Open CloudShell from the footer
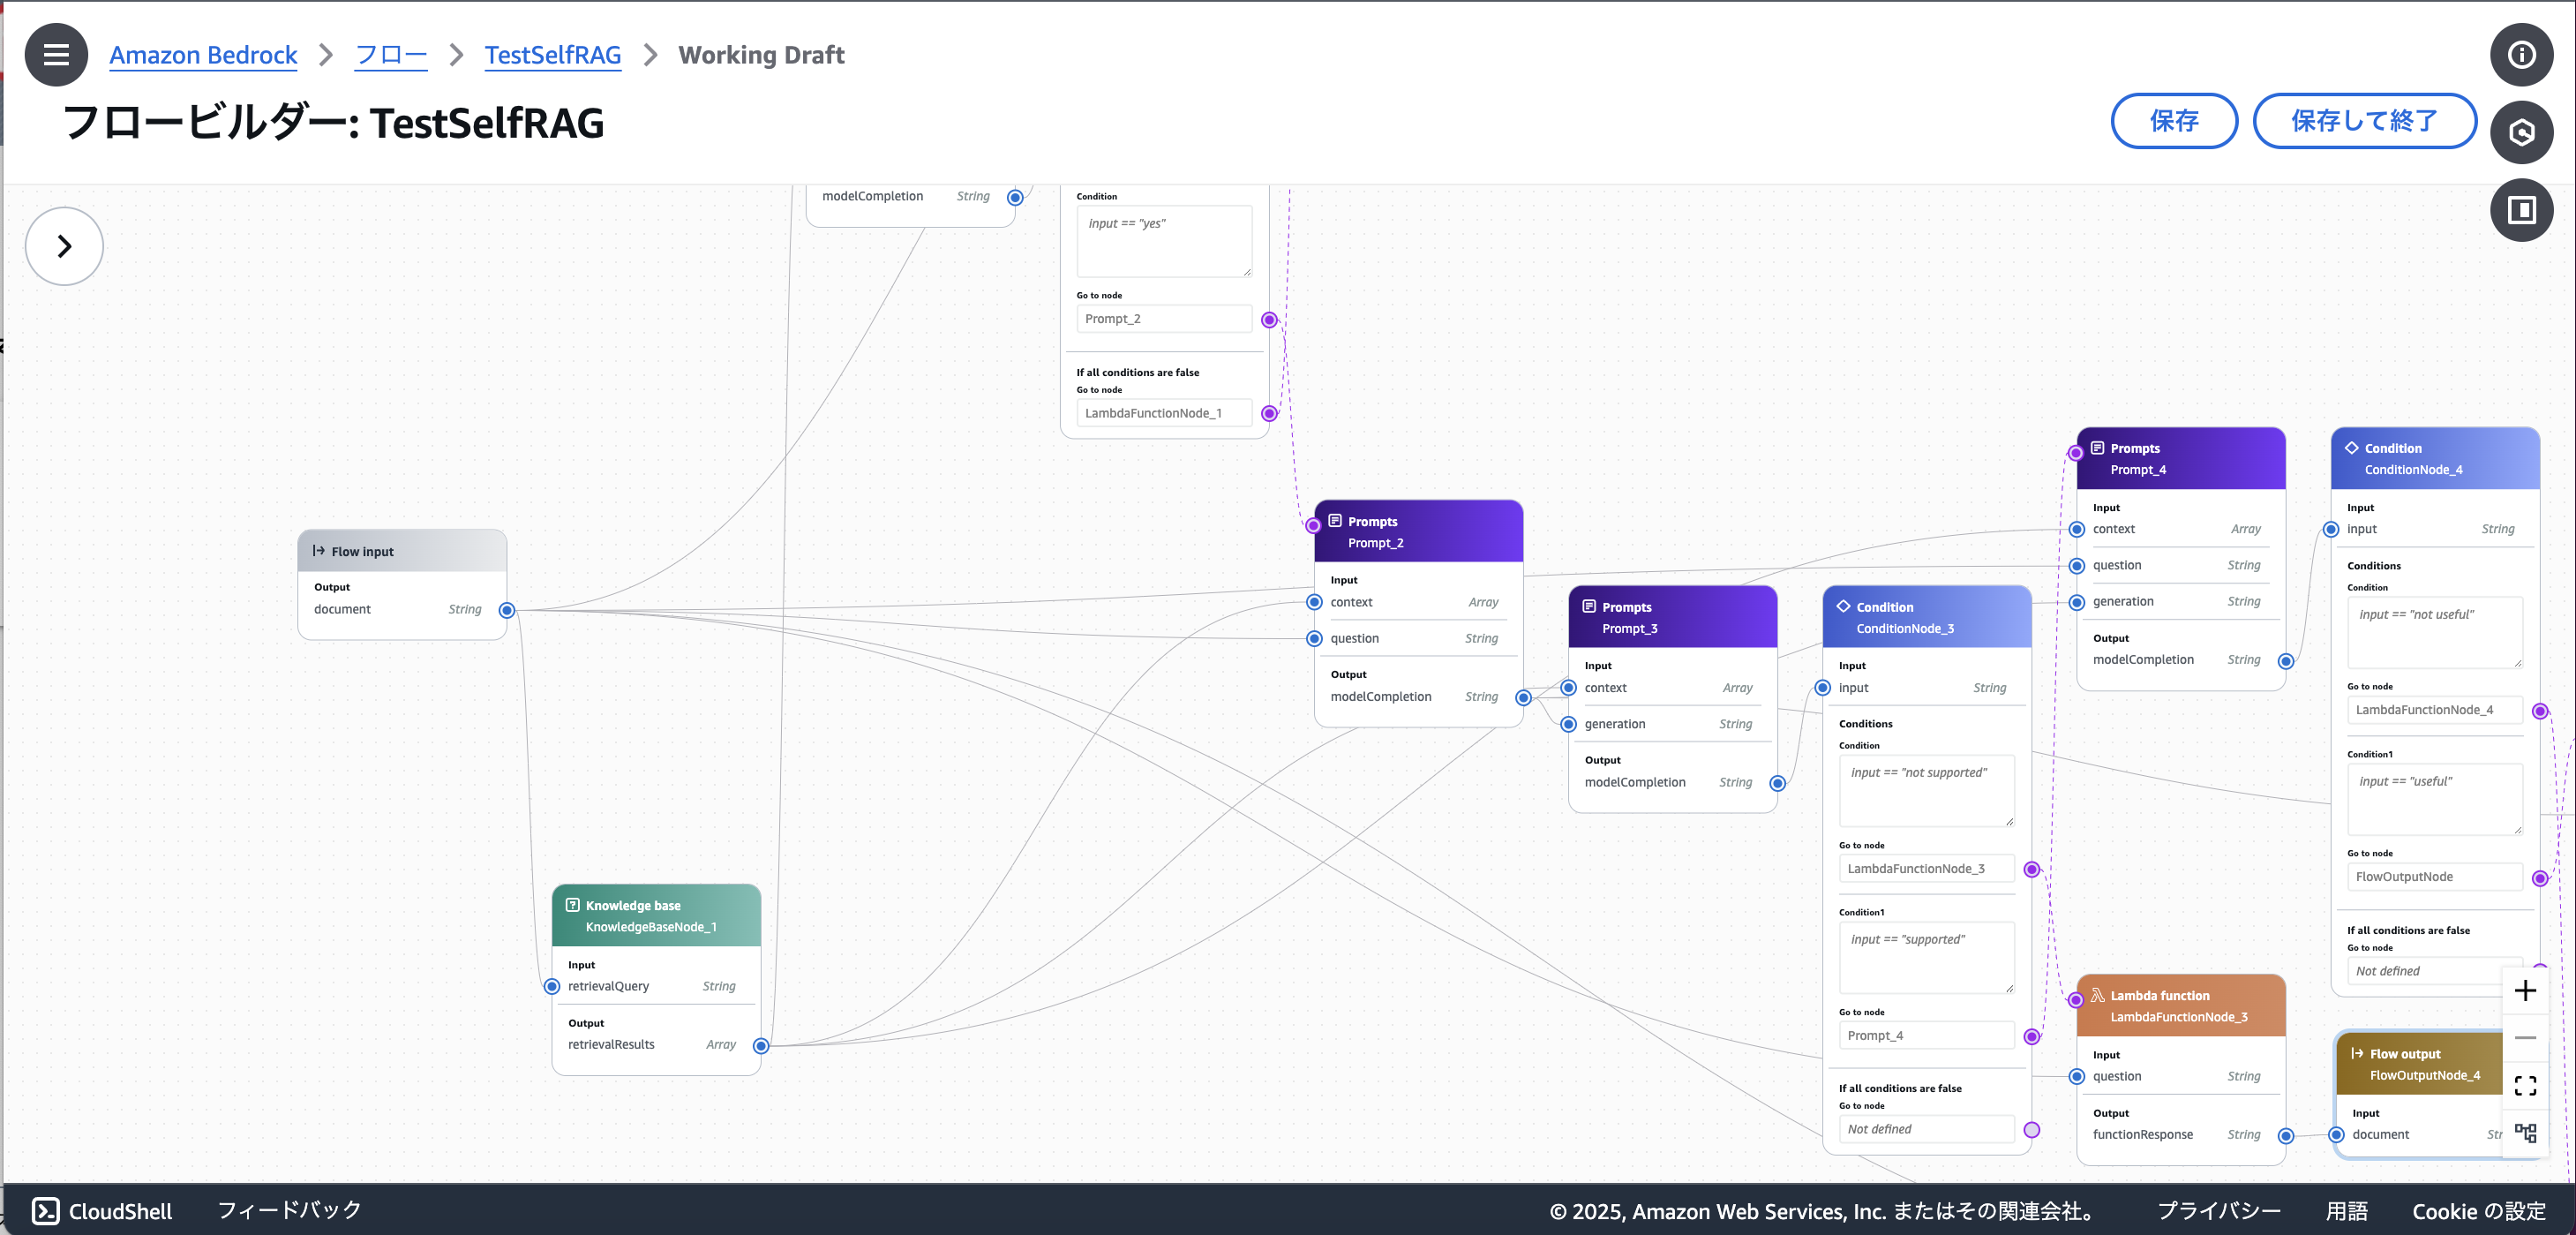 tap(102, 1211)
